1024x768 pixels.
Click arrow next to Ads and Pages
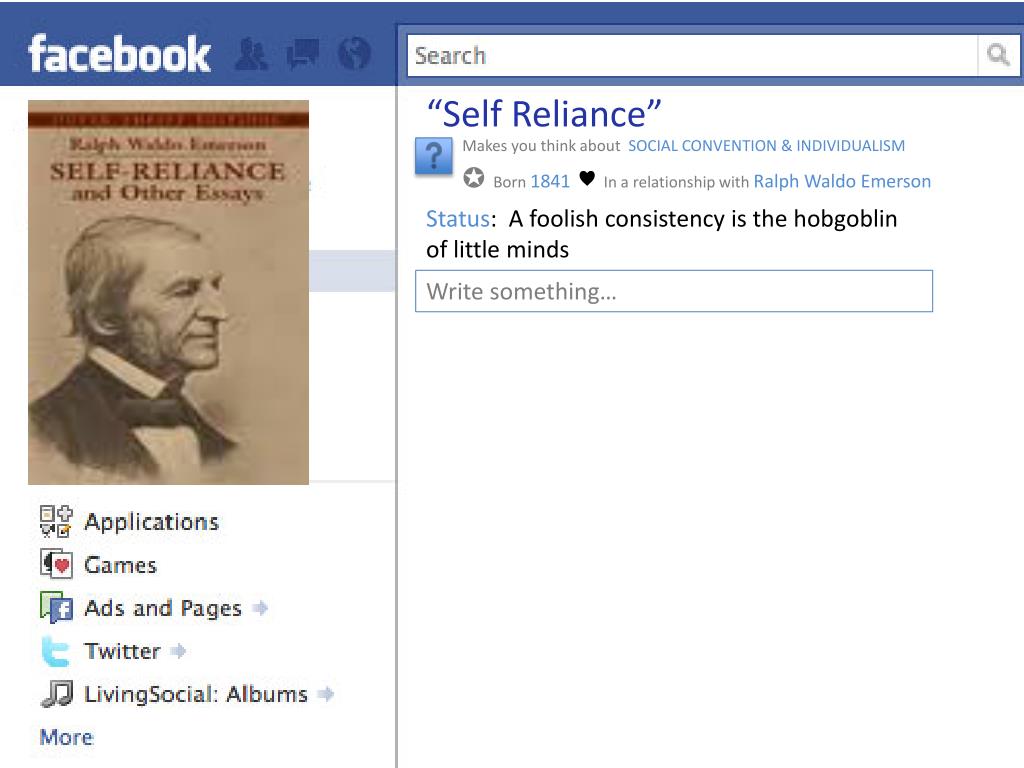pyautogui.click(x=261, y=608)
